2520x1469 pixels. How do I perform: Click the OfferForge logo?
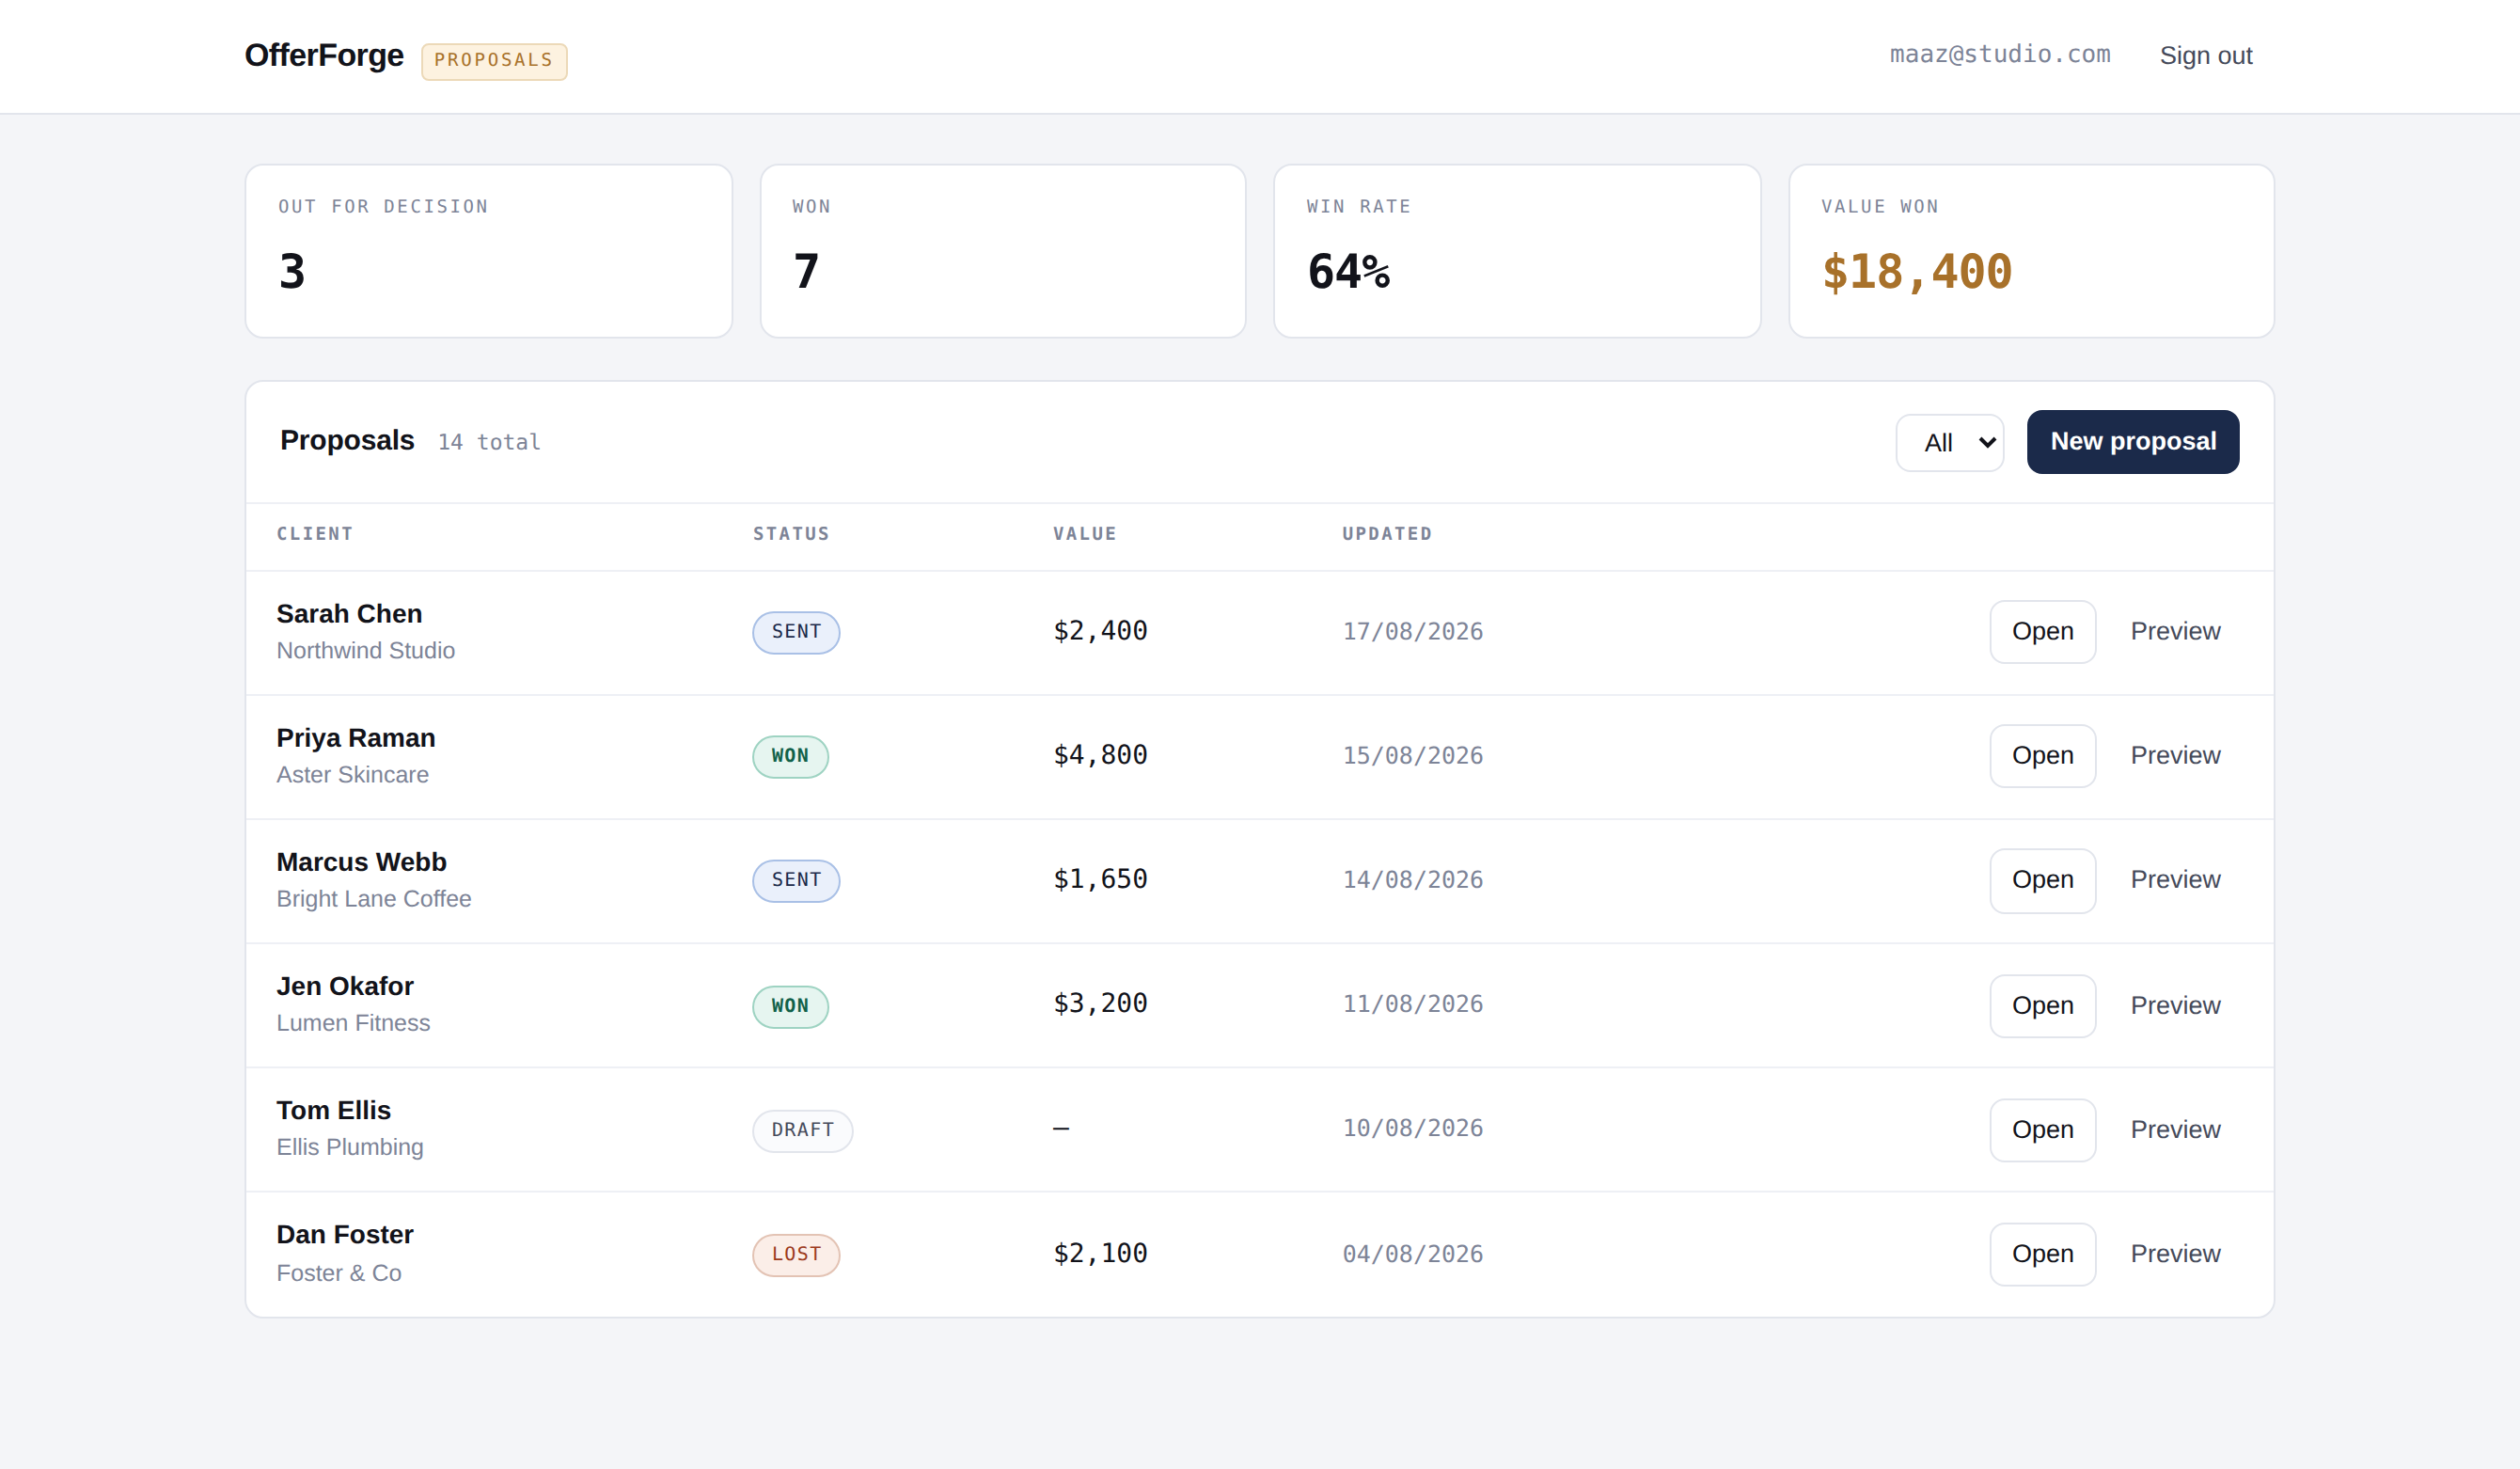pos(324,55)
